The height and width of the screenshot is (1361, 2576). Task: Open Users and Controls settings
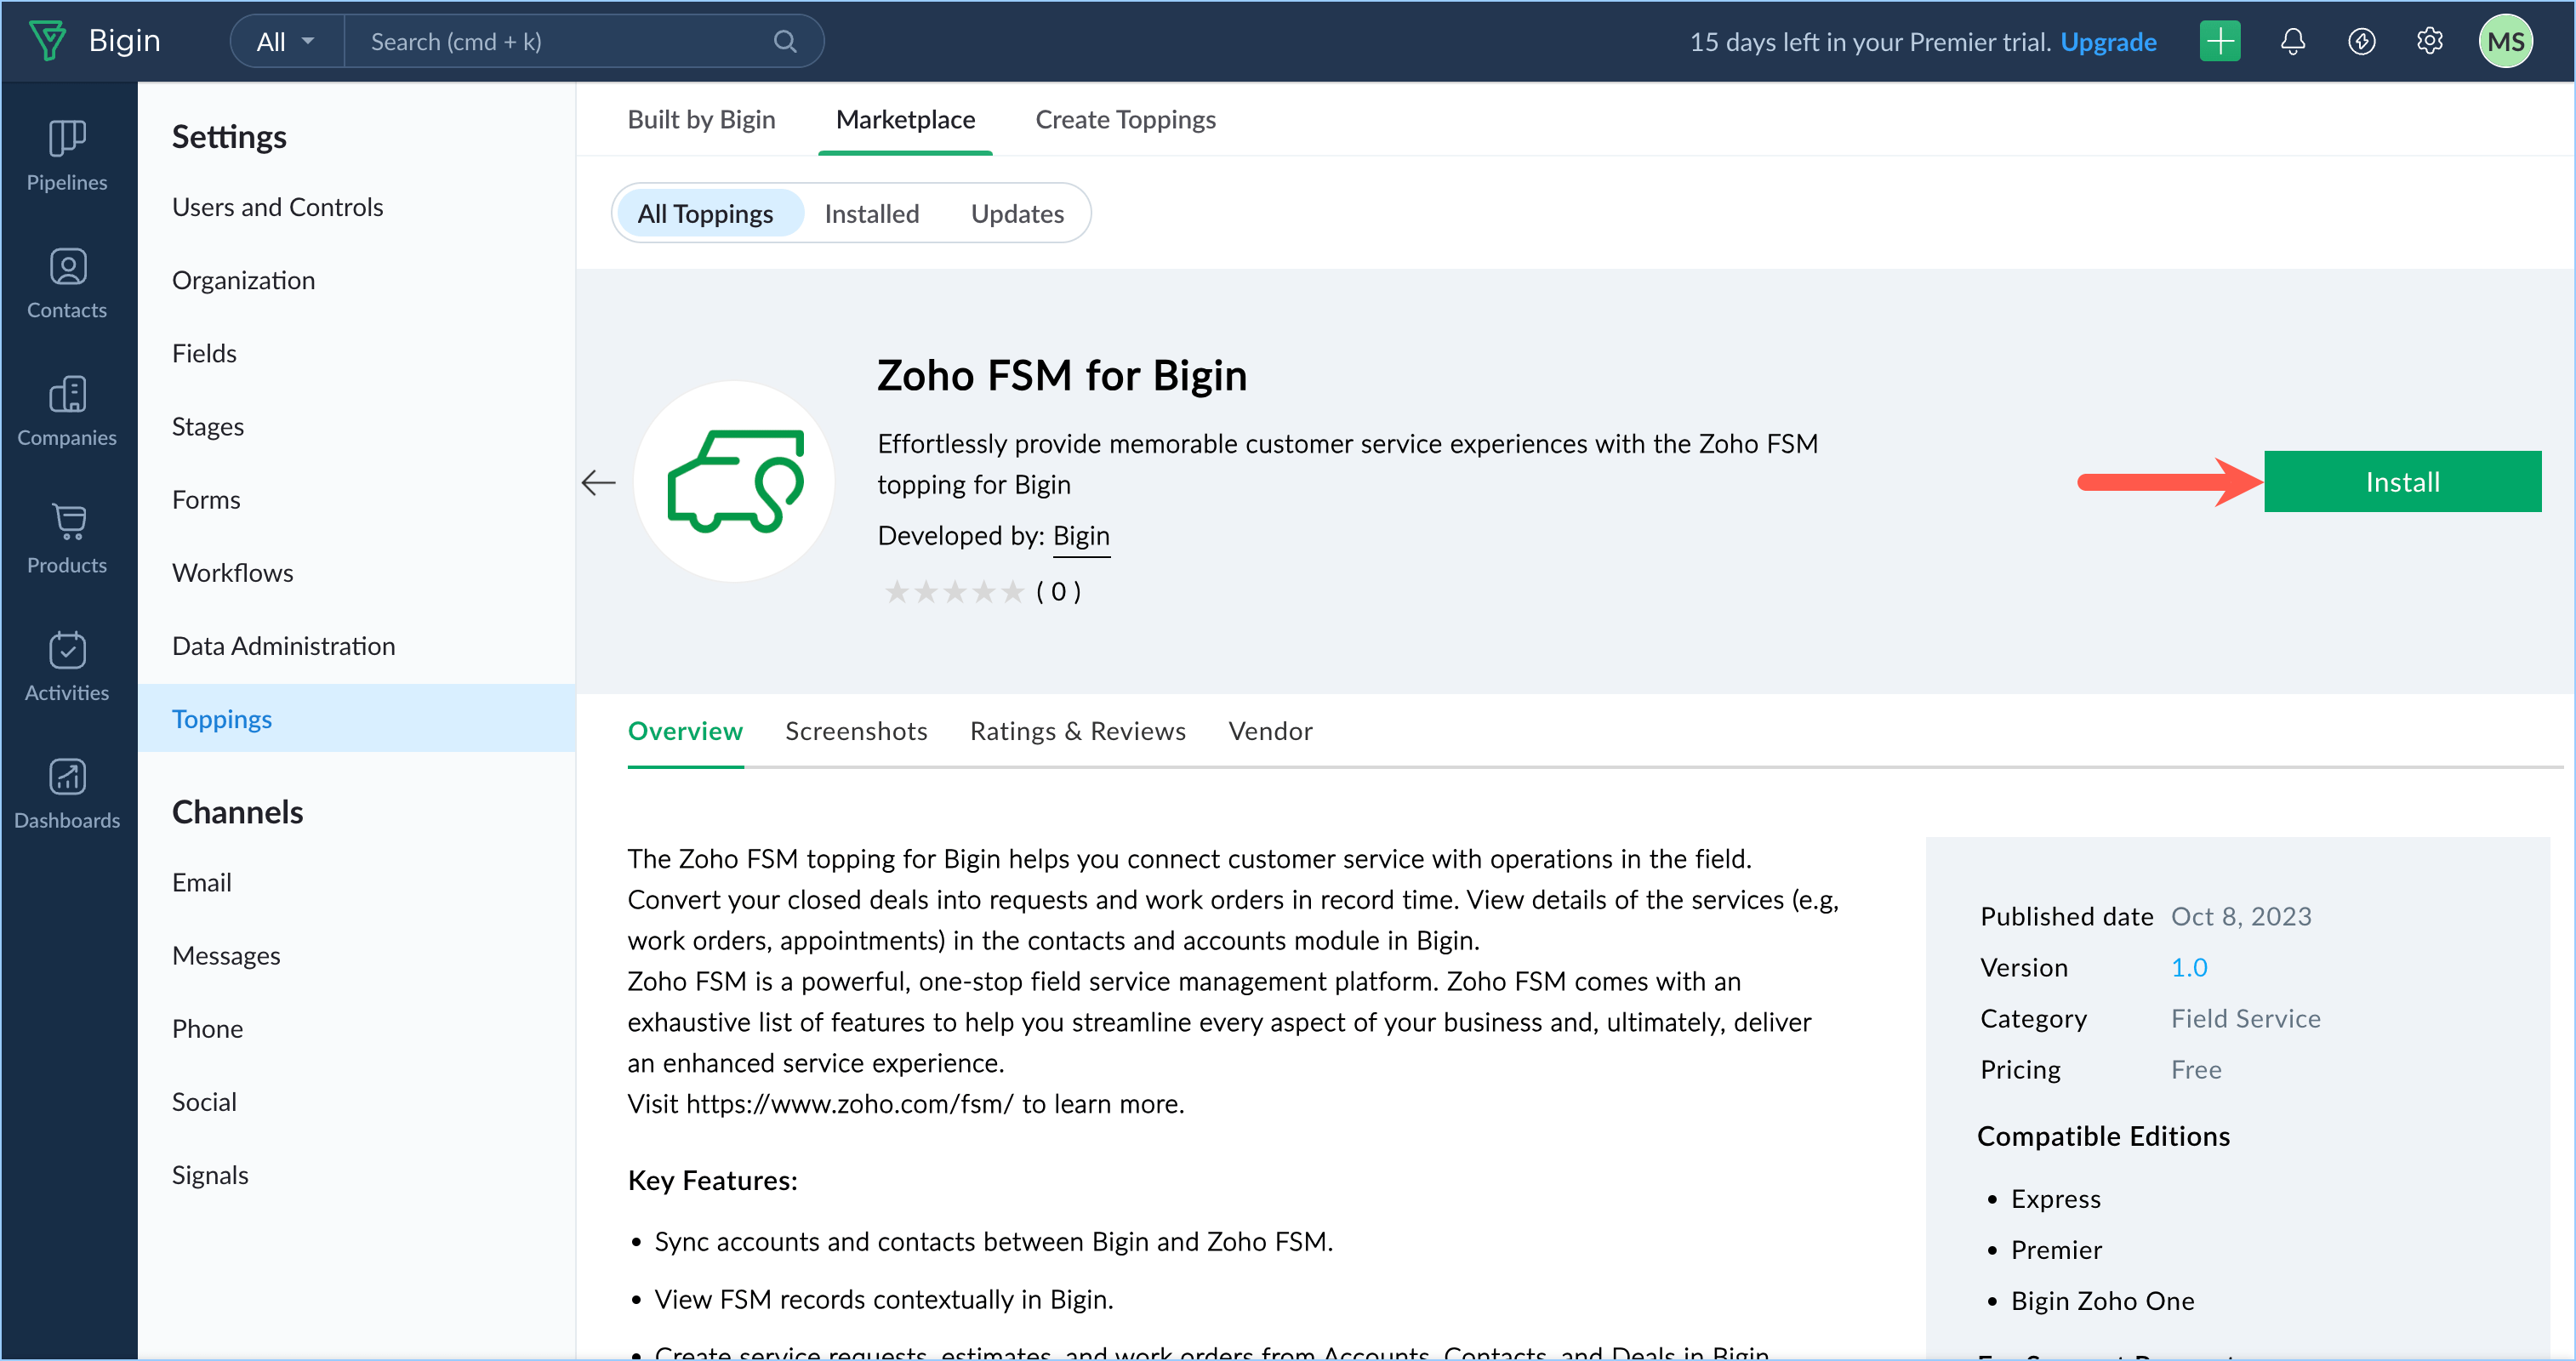pos(277,207)
